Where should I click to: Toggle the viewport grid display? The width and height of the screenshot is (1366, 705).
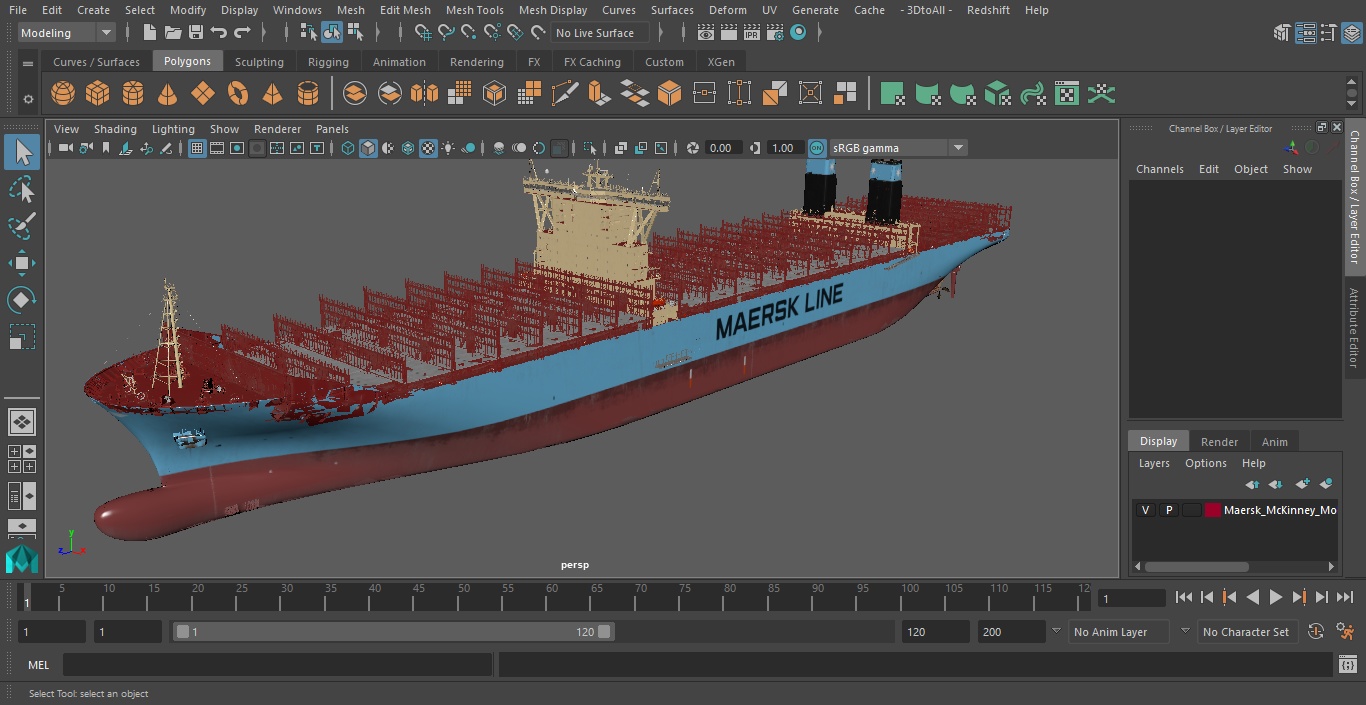coord(197,148)
